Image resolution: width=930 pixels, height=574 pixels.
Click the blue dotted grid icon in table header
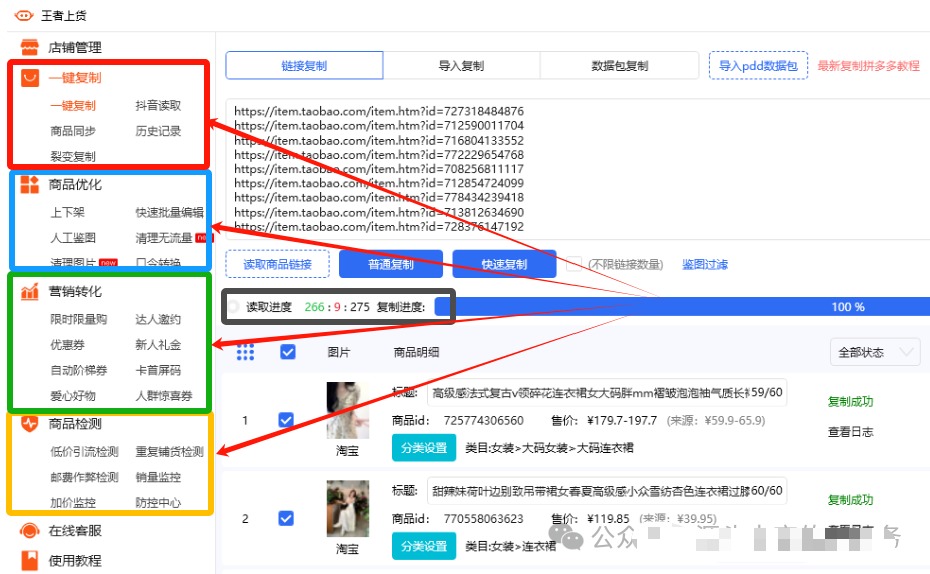coord(245,352)
